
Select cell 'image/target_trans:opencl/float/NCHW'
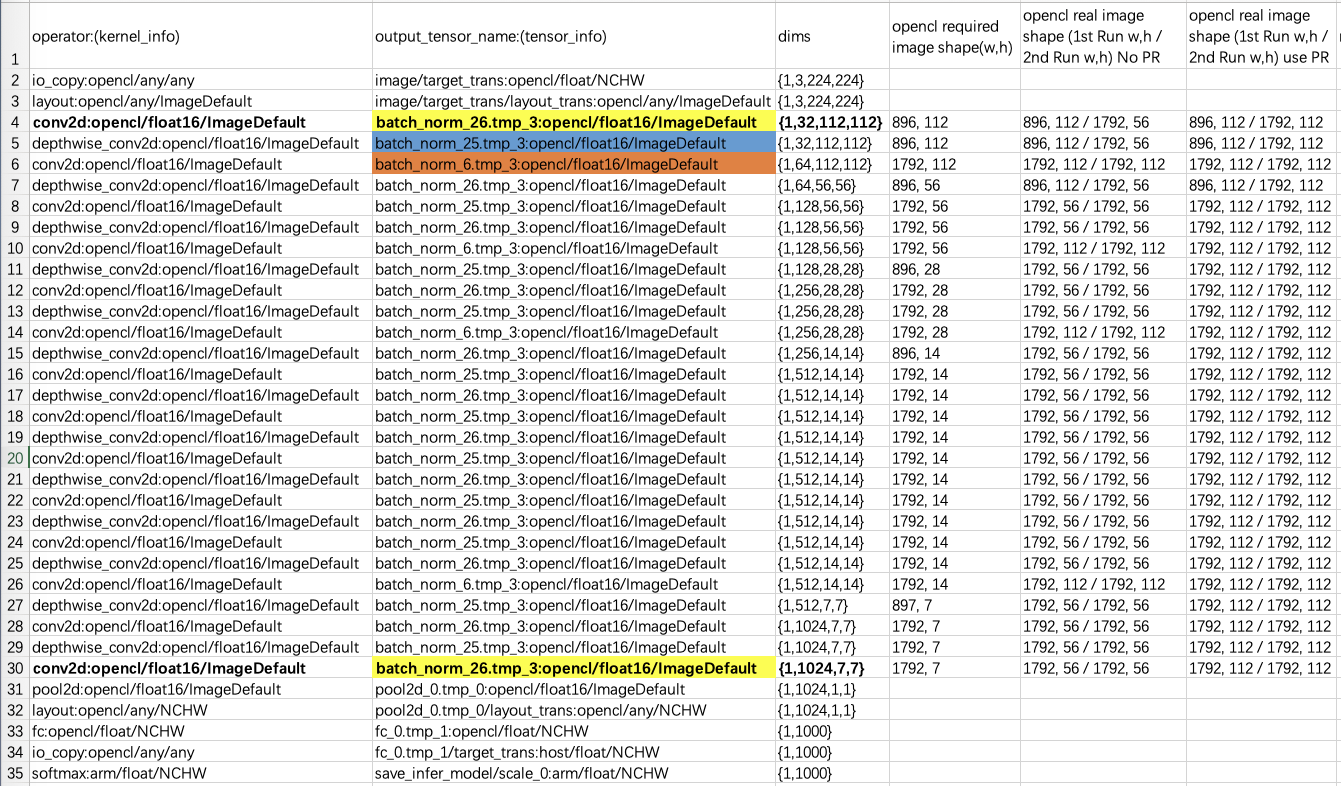(573, 80)
